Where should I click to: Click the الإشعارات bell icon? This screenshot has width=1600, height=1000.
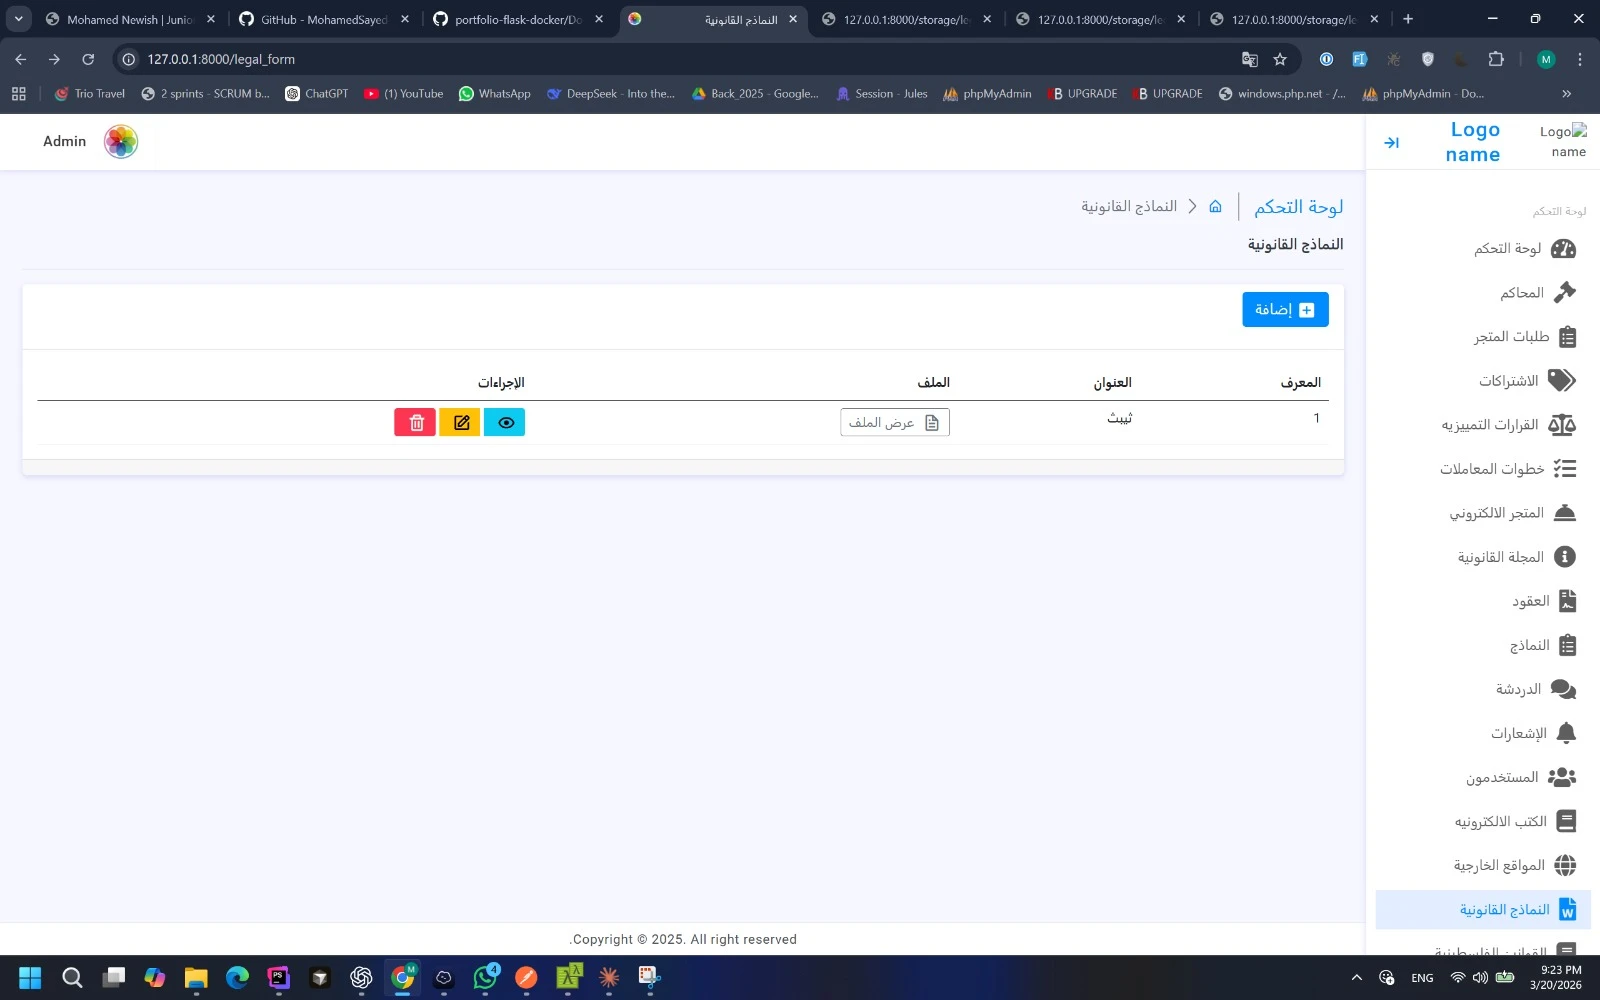(x=1566, y=733)
